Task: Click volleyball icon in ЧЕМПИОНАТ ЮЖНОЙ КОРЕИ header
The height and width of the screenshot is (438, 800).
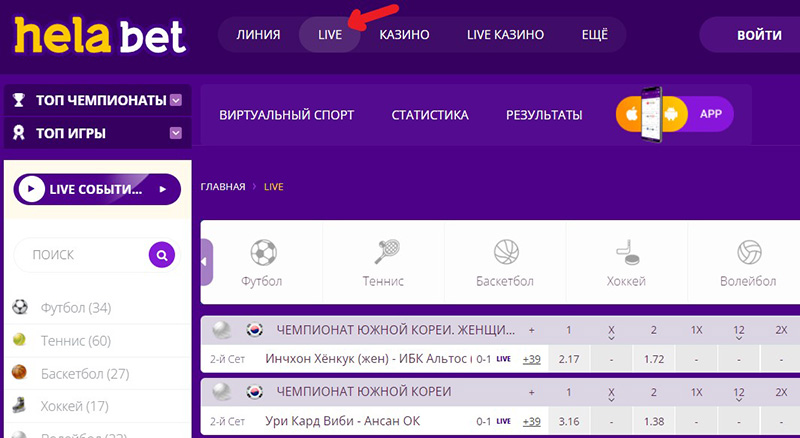Action: [221, 392]
